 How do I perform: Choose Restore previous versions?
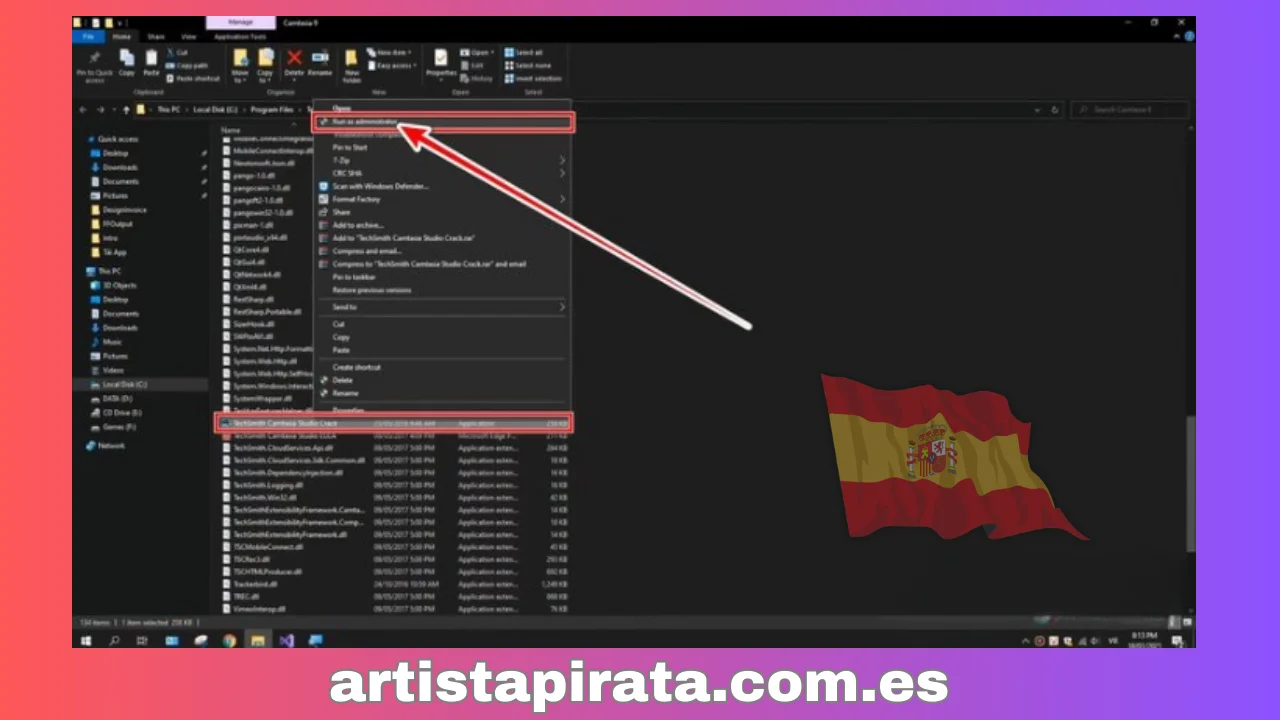[443, 290]
